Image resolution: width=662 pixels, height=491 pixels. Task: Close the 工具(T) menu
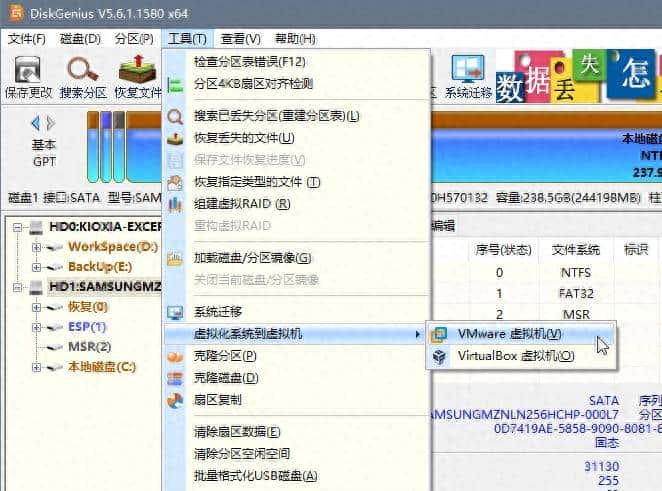187,39
